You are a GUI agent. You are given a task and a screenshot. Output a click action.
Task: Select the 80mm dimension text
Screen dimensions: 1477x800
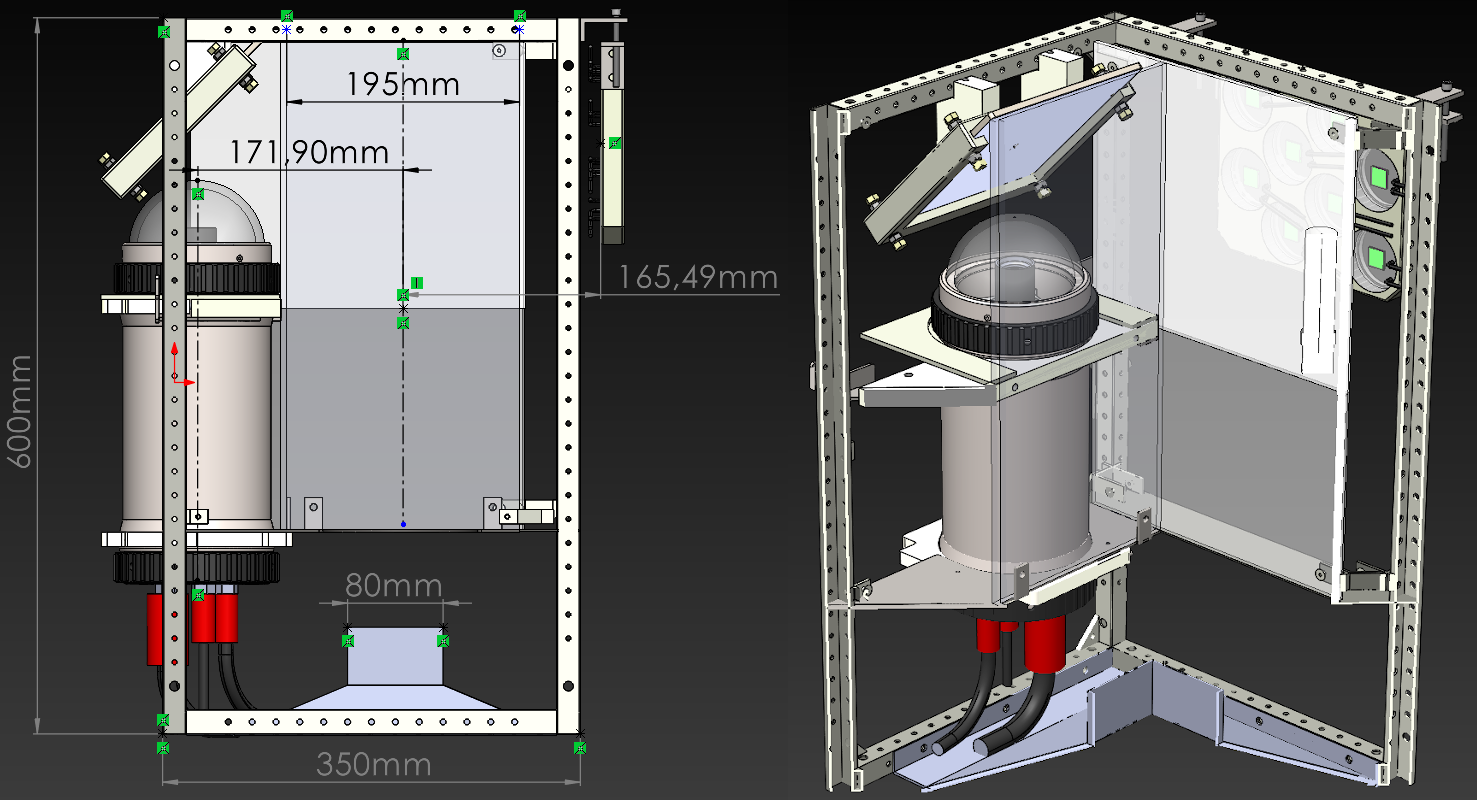[x=393, y=585]
